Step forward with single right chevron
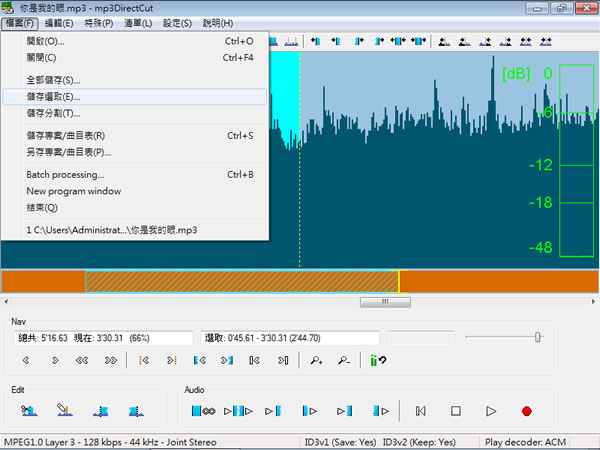The width and height of the screenshot is (600, 450). pyautogui.click(x=55, y=360)
